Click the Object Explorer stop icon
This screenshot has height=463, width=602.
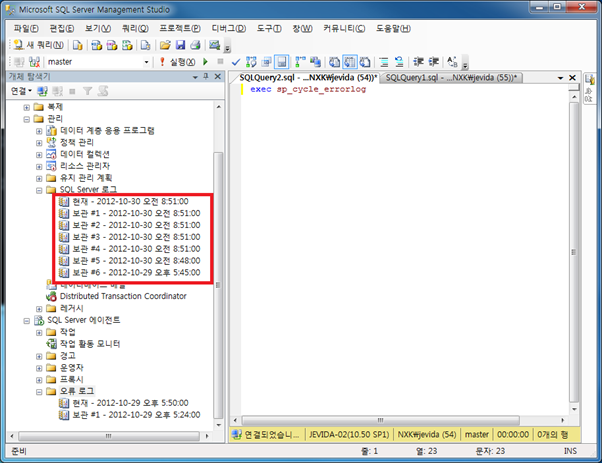tap(72, 91)
